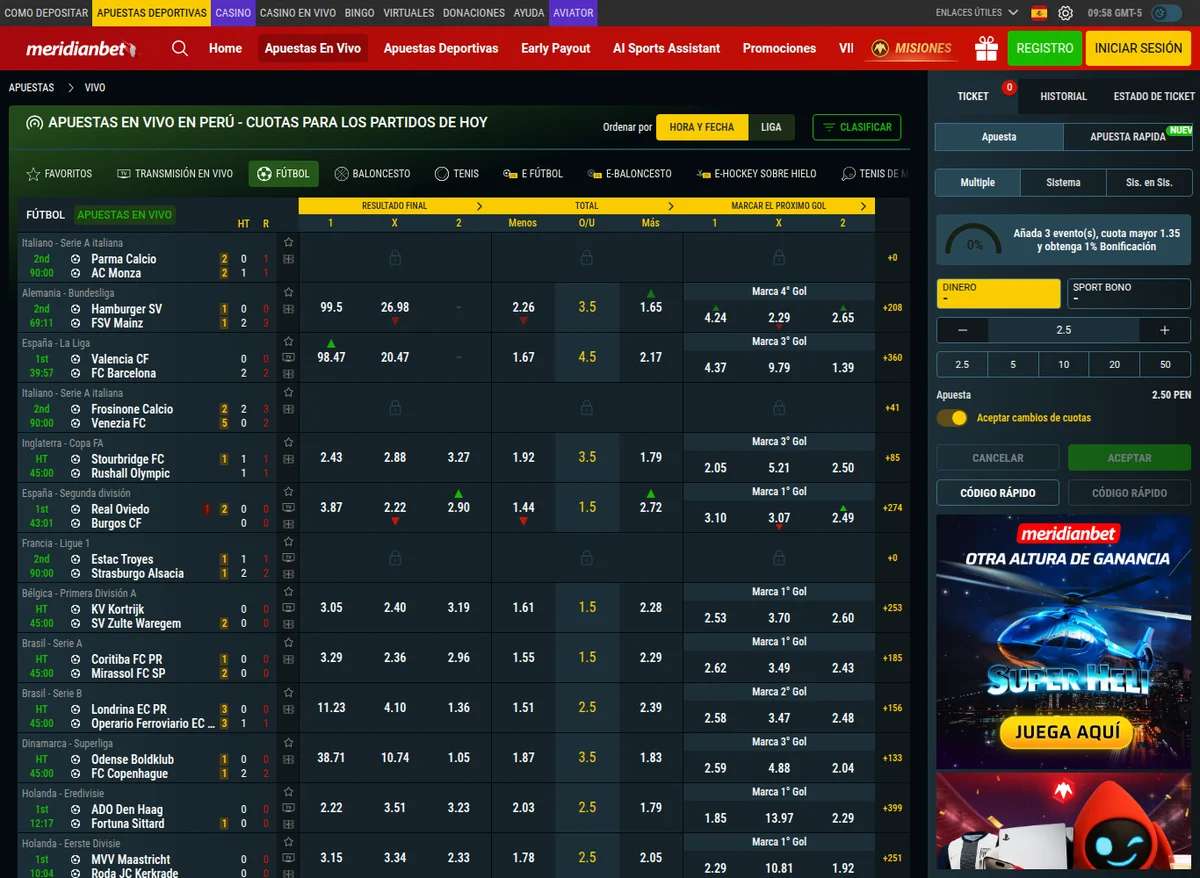This screenshot has width=1200, height=878.
Task: Favorite the Stourbridge FC match star
Action: 289,442
